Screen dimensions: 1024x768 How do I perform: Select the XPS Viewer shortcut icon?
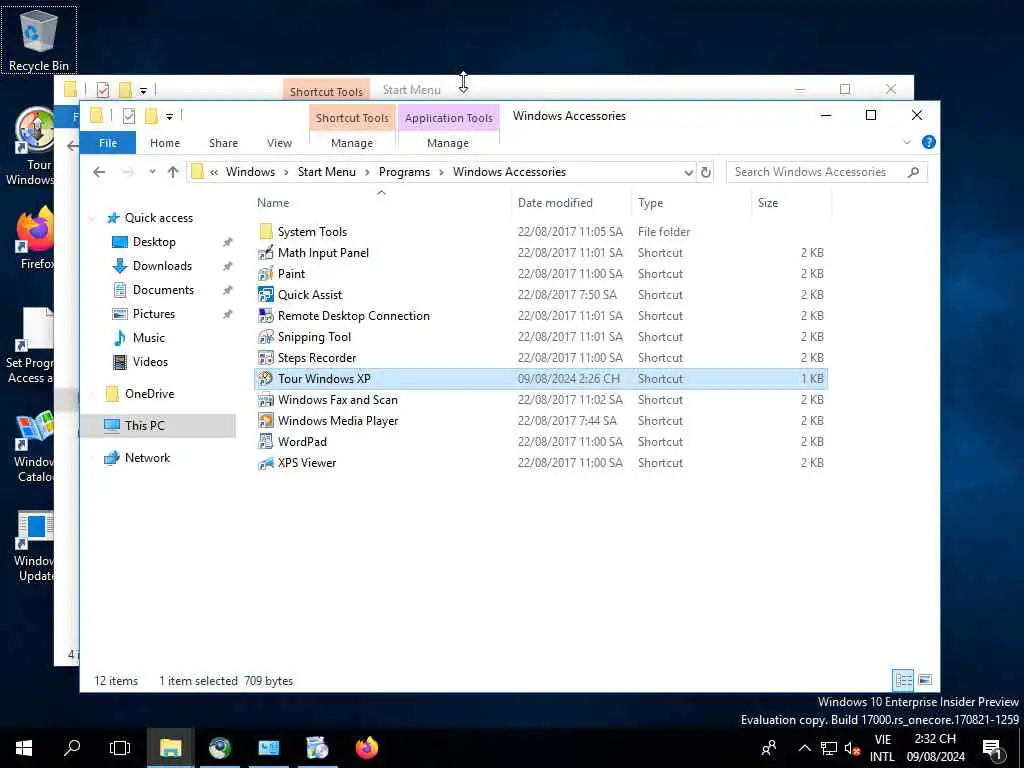coord(266,463)
